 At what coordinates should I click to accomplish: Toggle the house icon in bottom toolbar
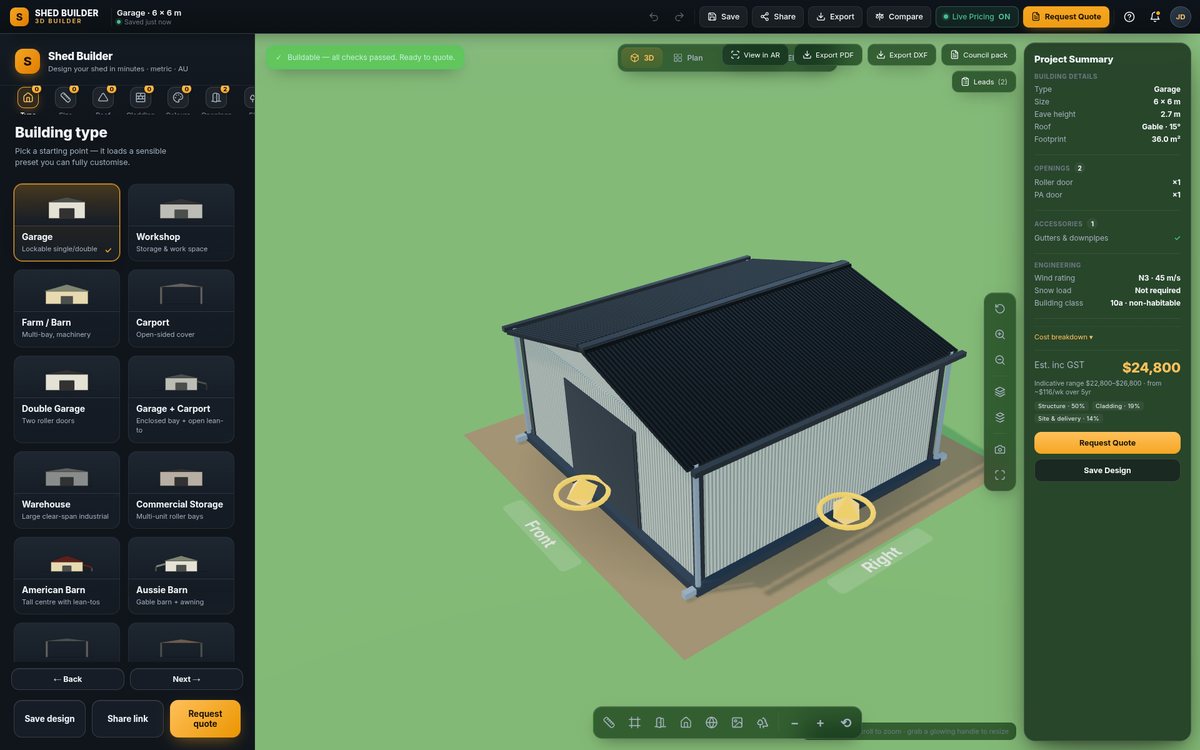click(686, 723)
